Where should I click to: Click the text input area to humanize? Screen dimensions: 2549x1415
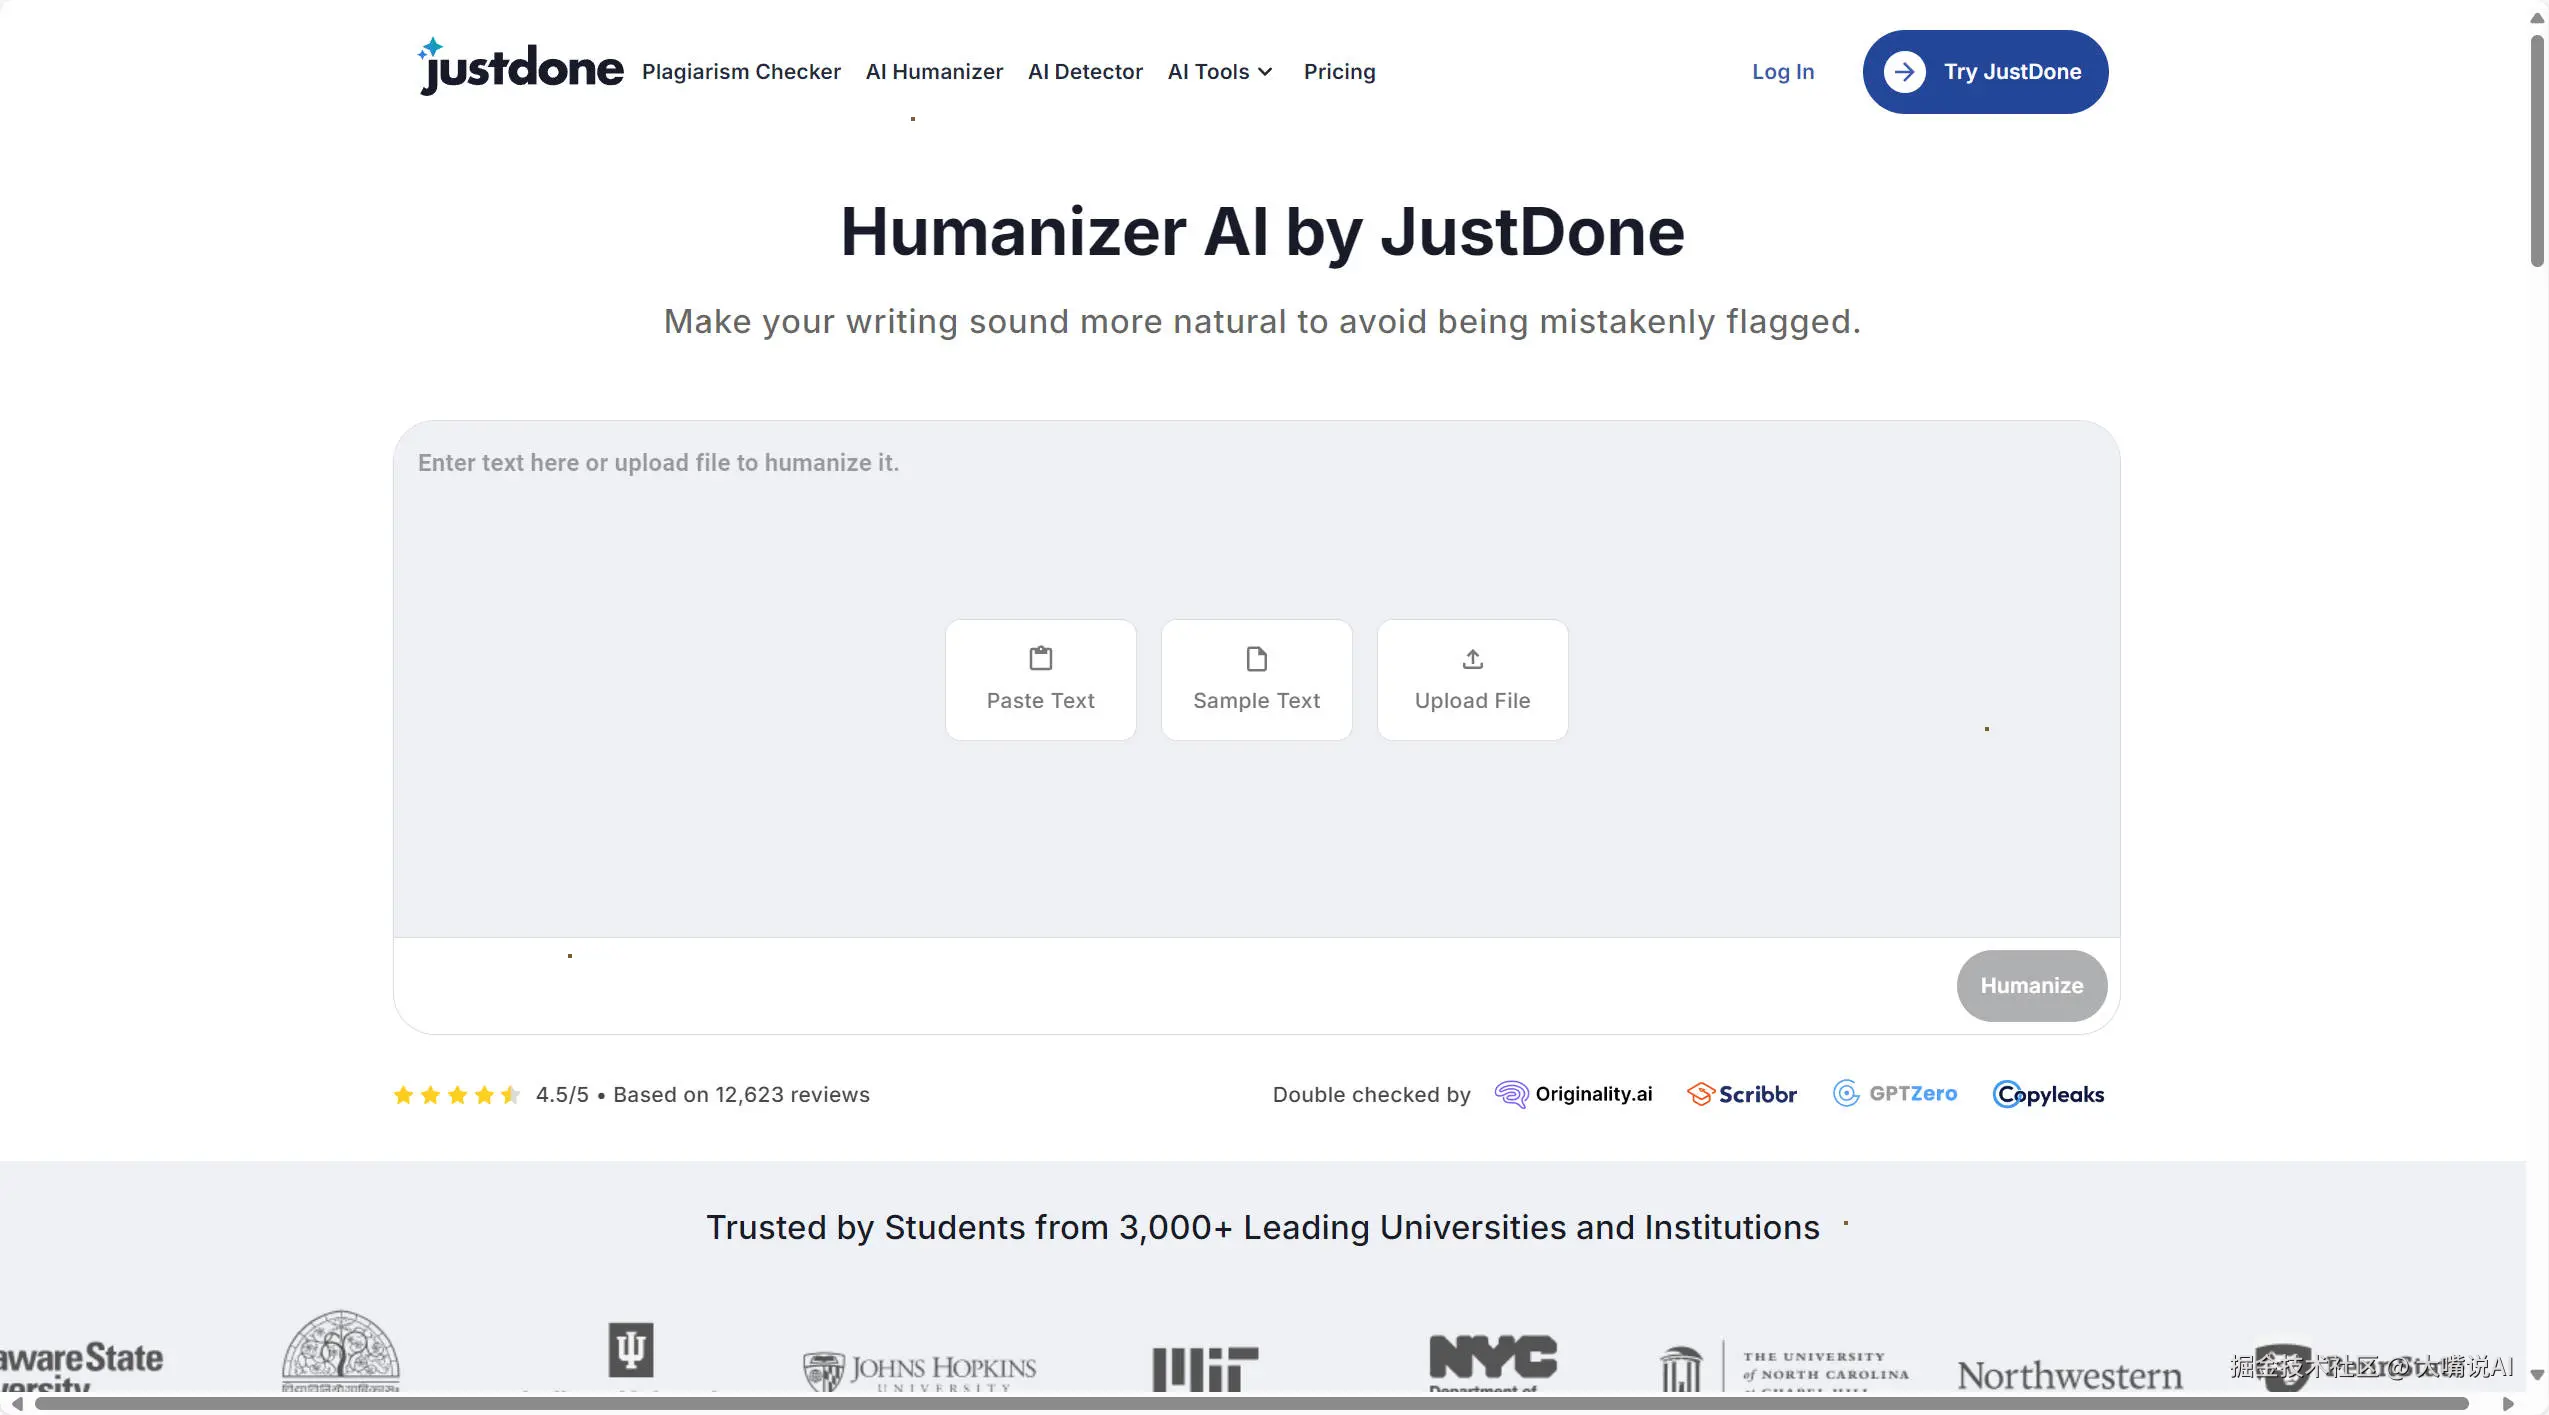click(1256, 540)
